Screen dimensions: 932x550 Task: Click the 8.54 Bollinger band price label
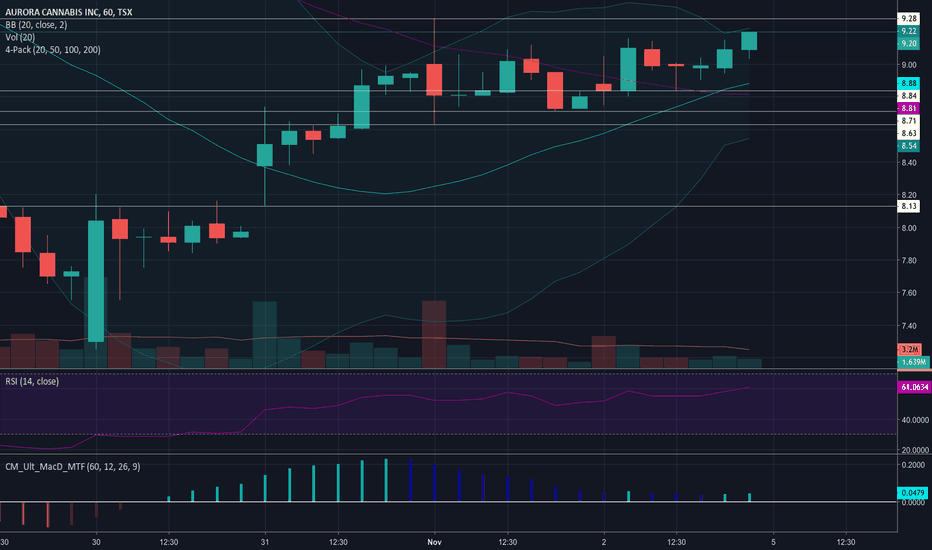(908, 146)
